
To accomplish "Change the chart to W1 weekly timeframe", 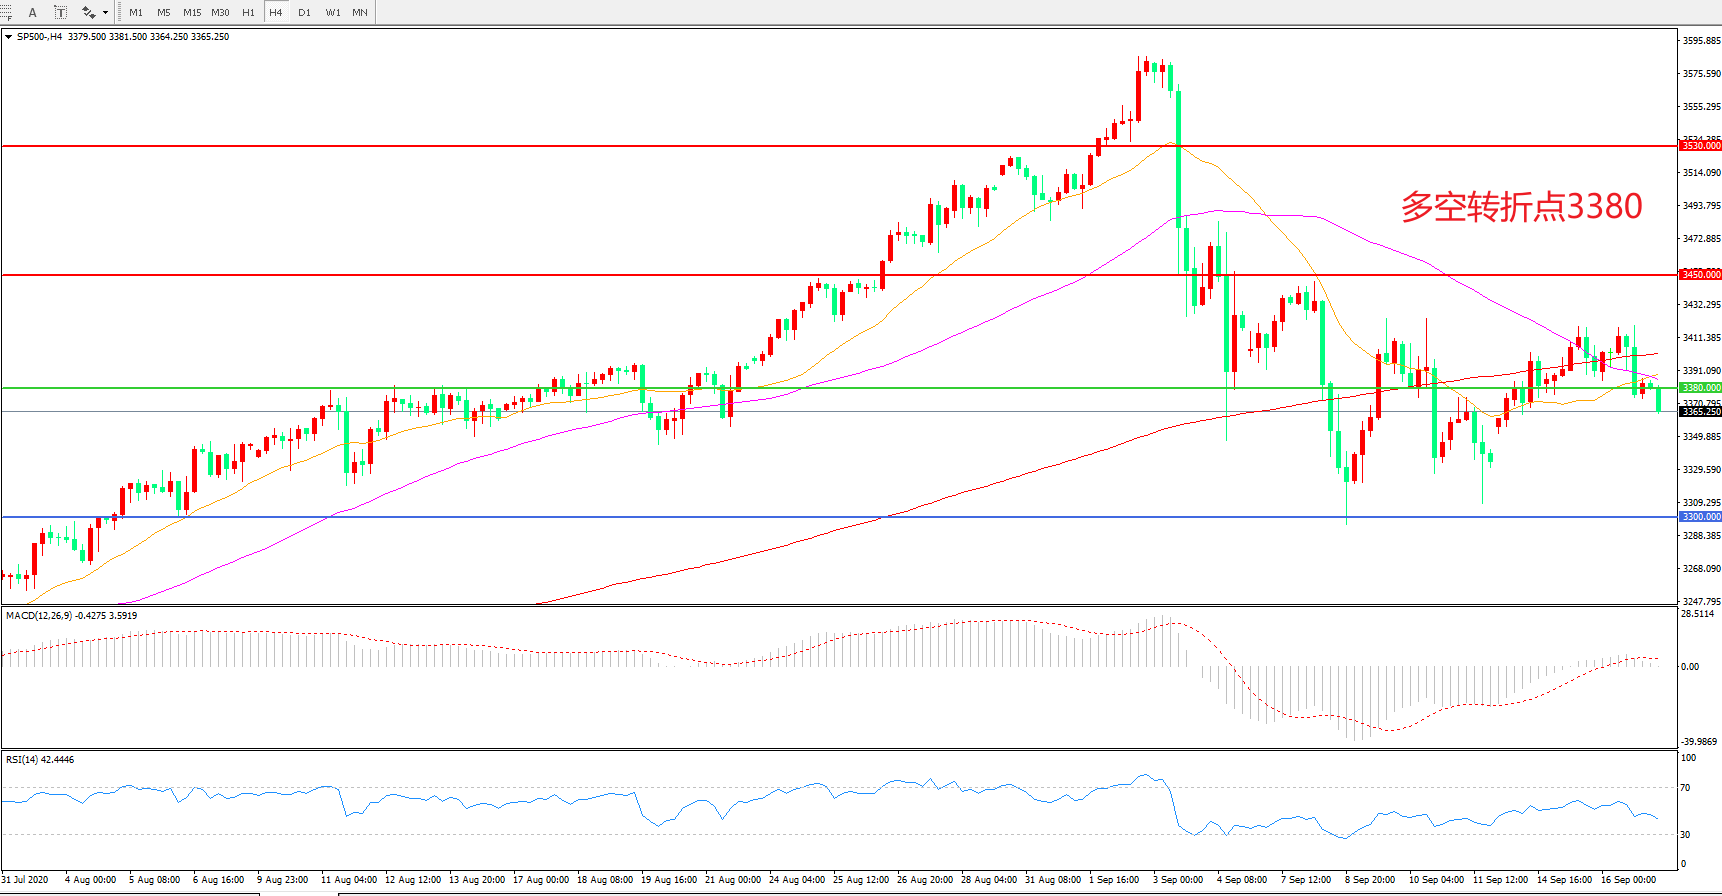I will [x=332, y=13].
